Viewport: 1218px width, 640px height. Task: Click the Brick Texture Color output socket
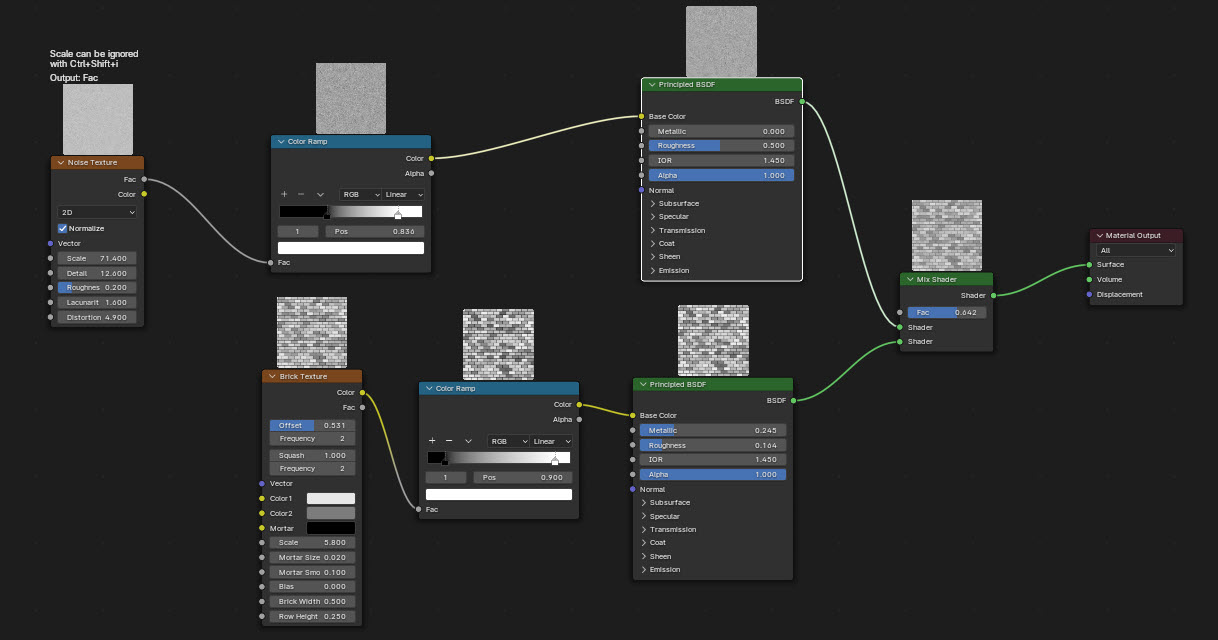[362, 392]
